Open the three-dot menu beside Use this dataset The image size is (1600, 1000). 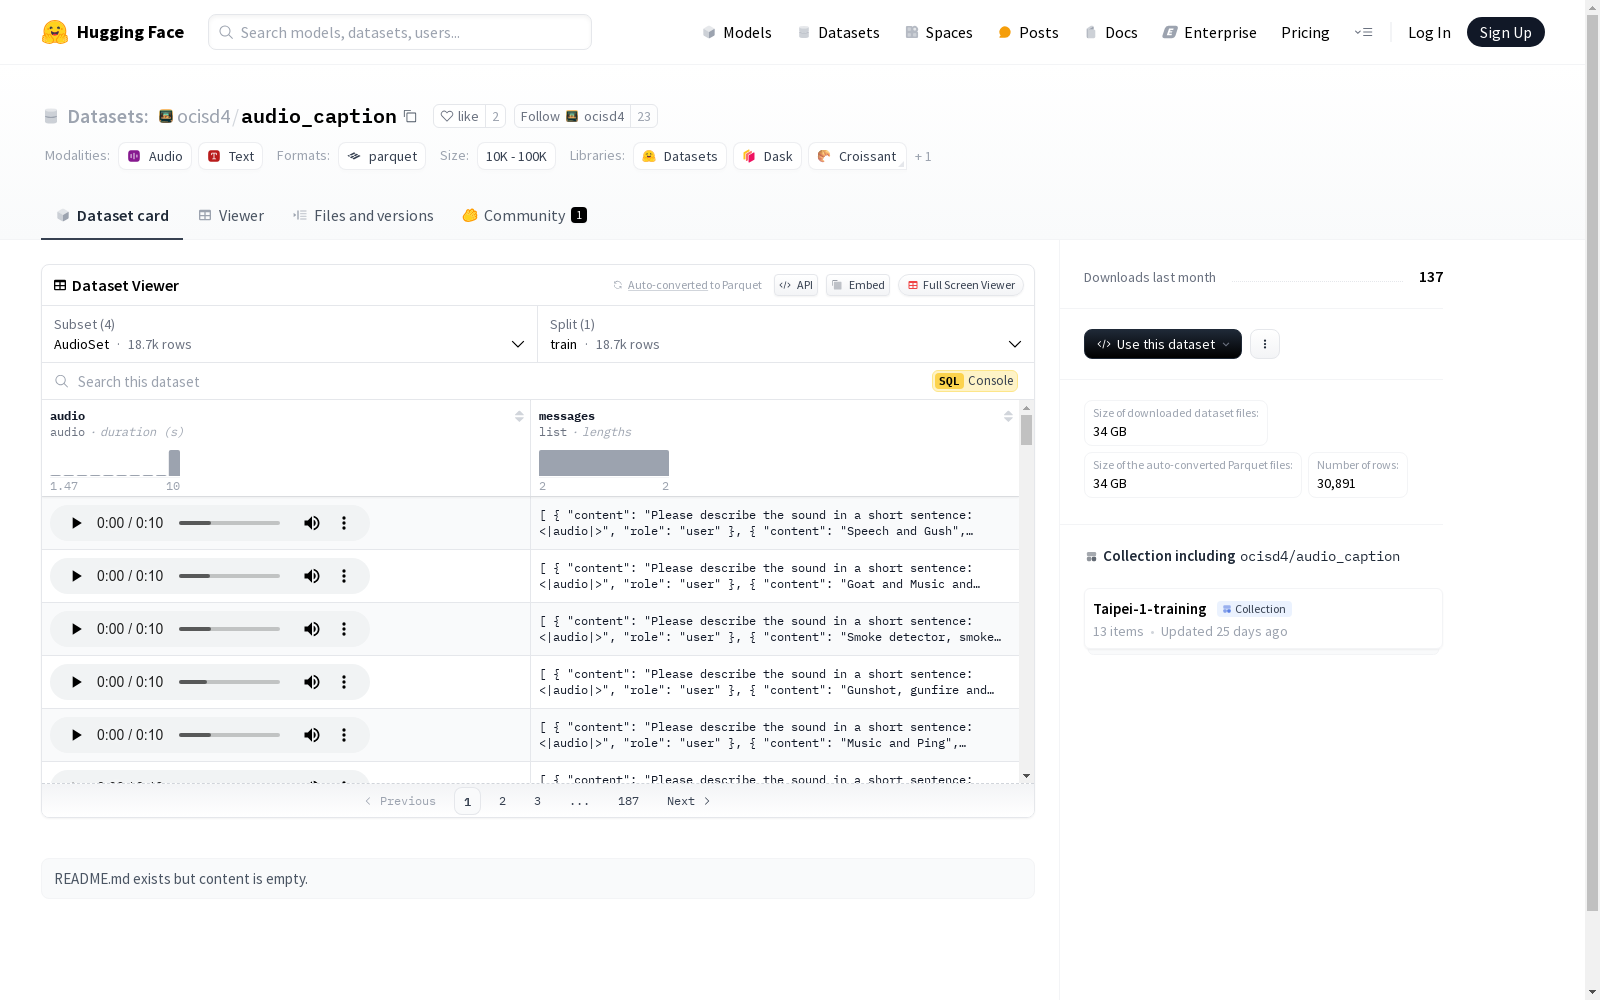[1265, 344]
